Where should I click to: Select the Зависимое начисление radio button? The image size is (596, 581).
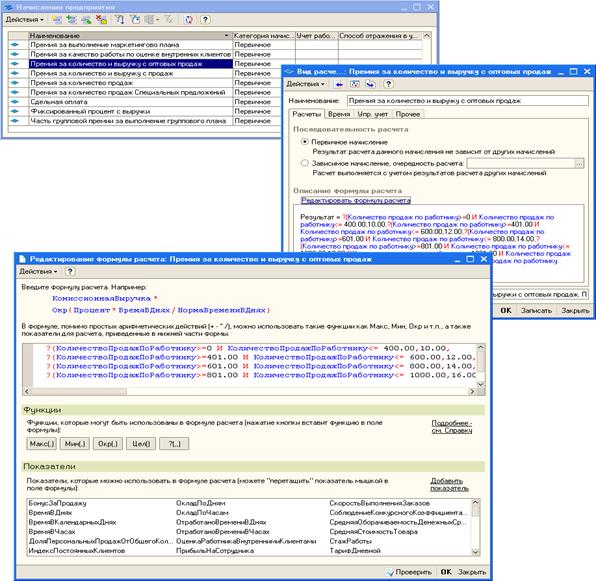[x=304, y=163]
